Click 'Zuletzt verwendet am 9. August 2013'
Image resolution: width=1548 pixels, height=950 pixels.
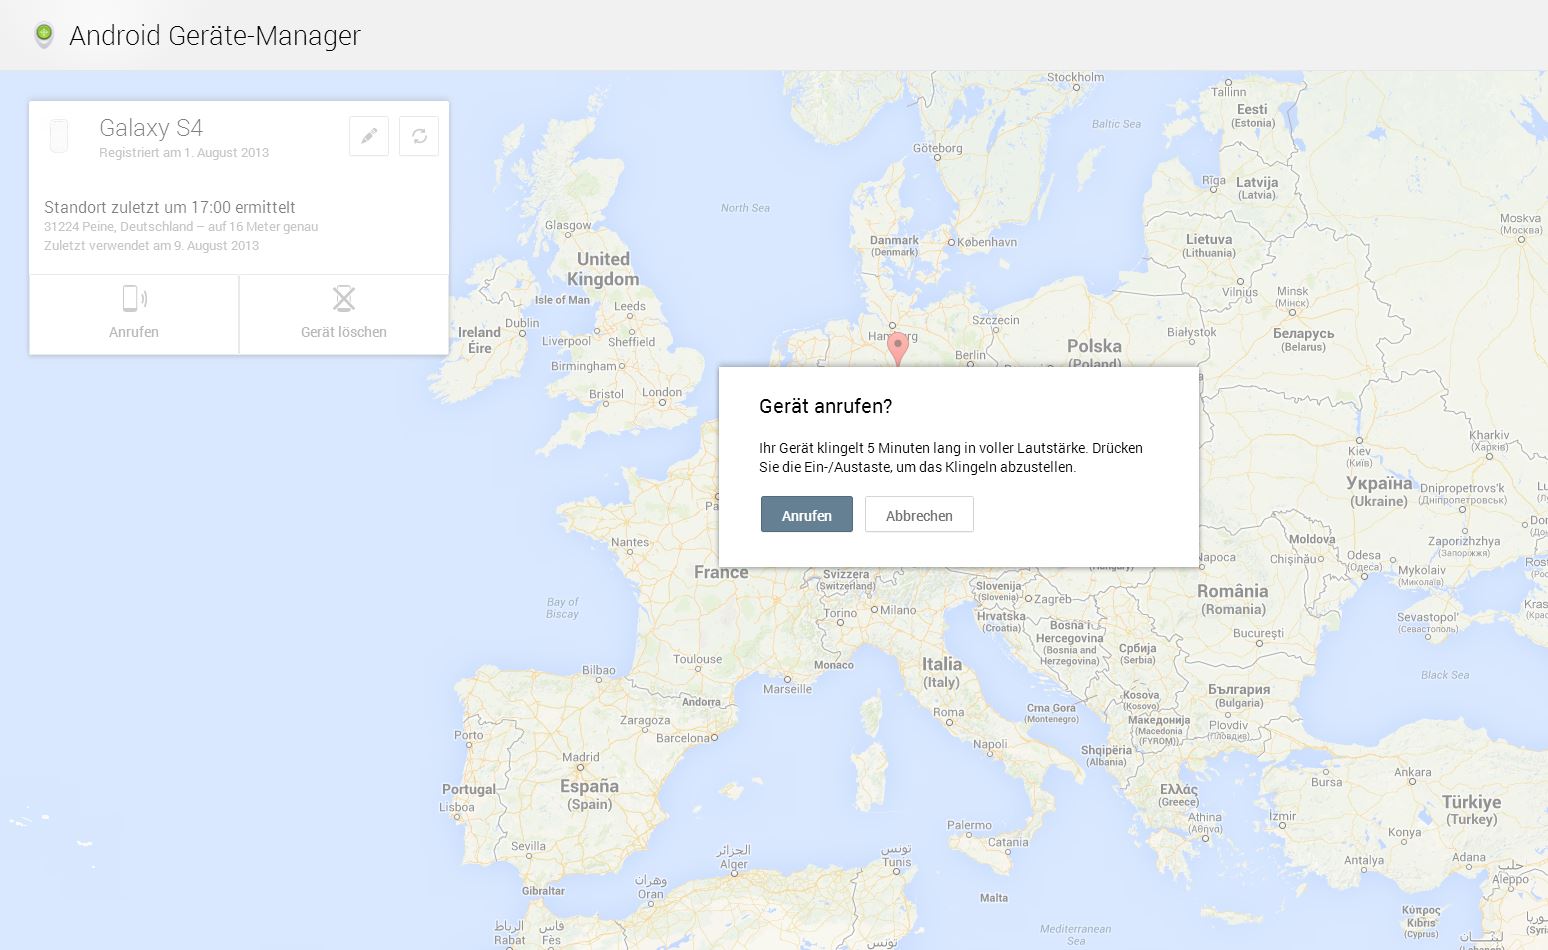click(x=151, y=246)
